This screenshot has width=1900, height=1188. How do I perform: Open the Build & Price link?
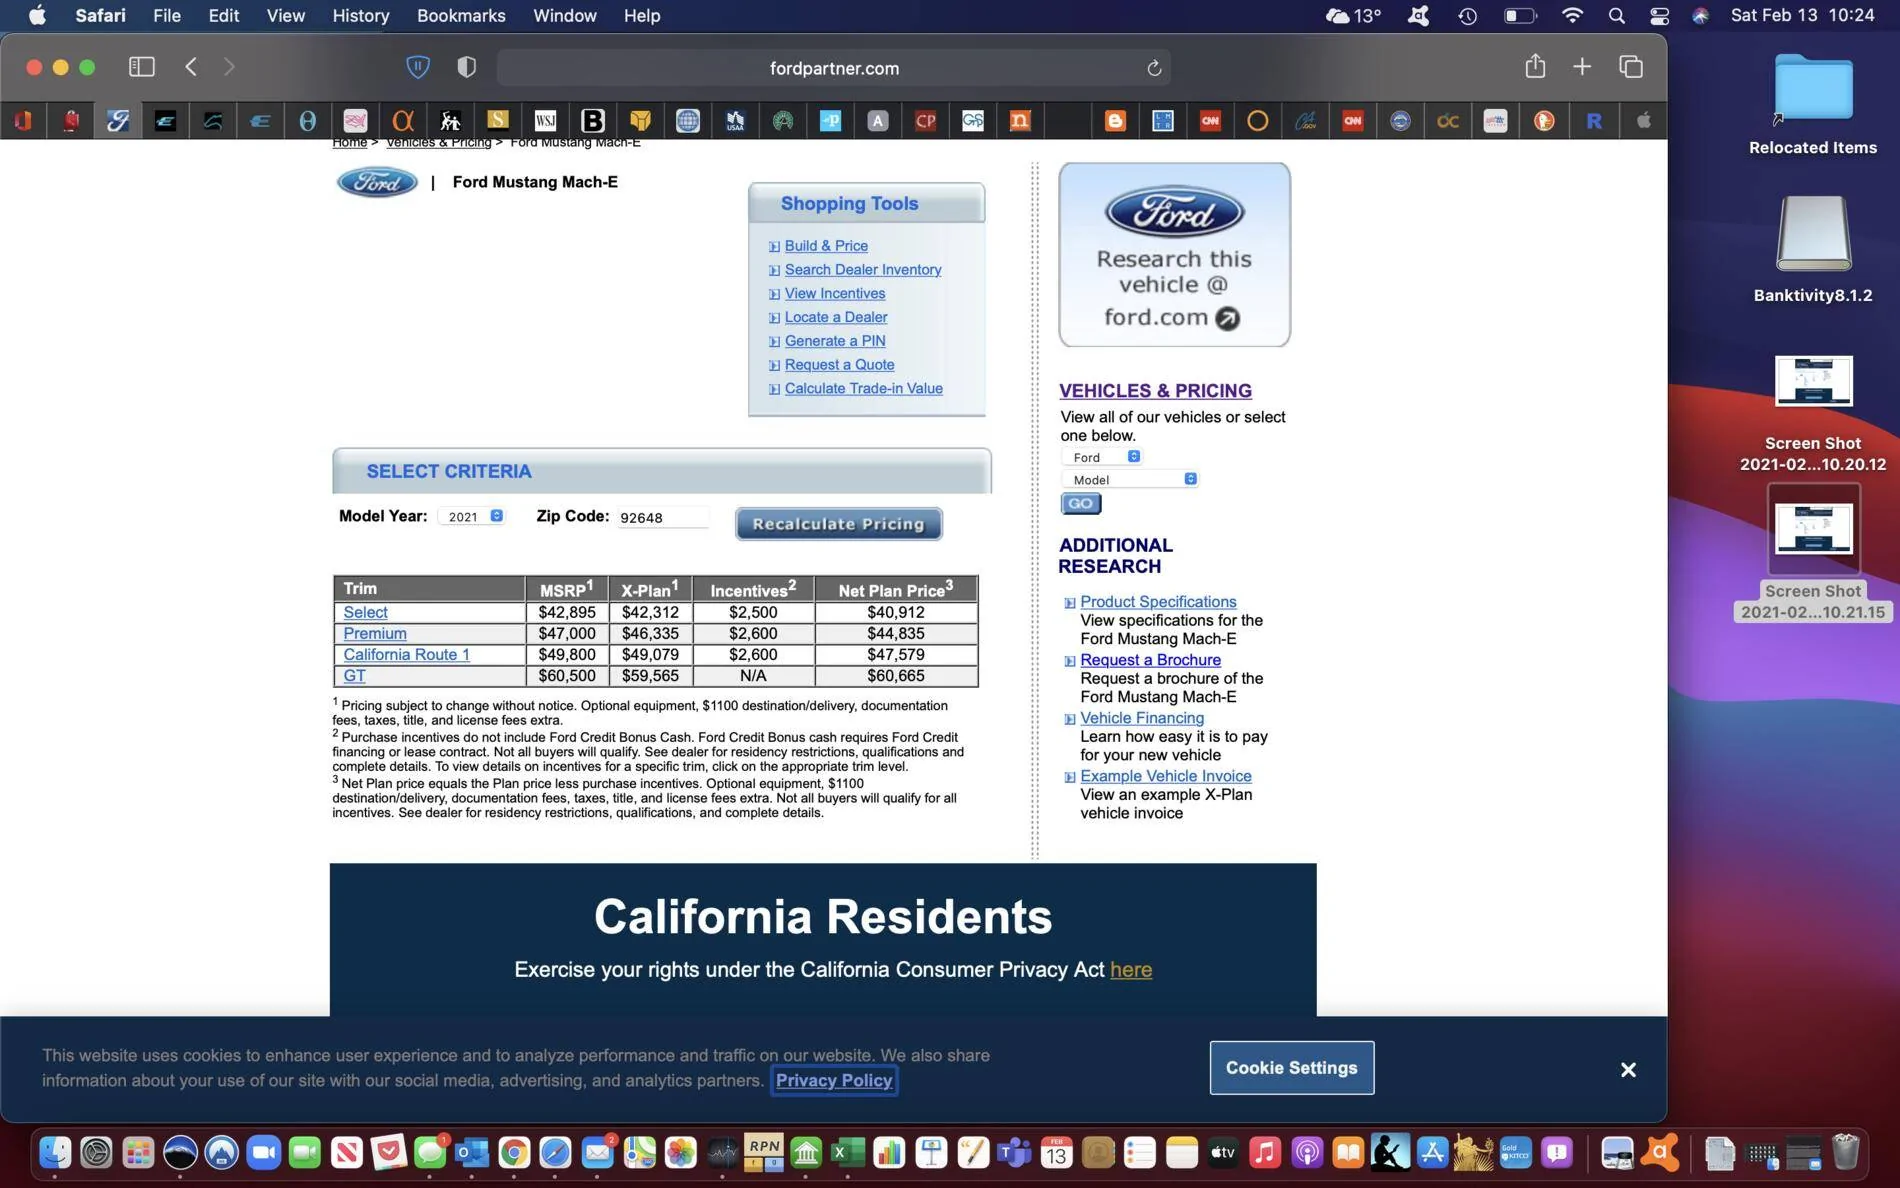click(x=826, y=246)
